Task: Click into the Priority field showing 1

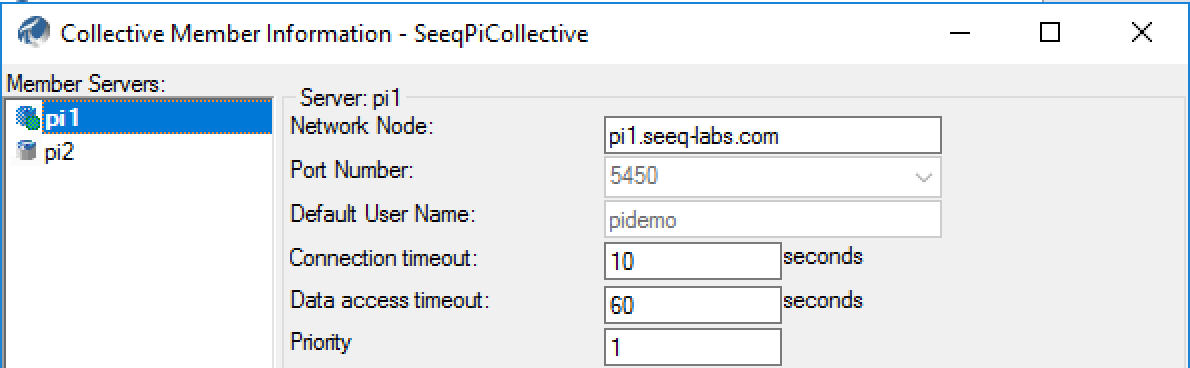Action: click(x=693, y=347)
